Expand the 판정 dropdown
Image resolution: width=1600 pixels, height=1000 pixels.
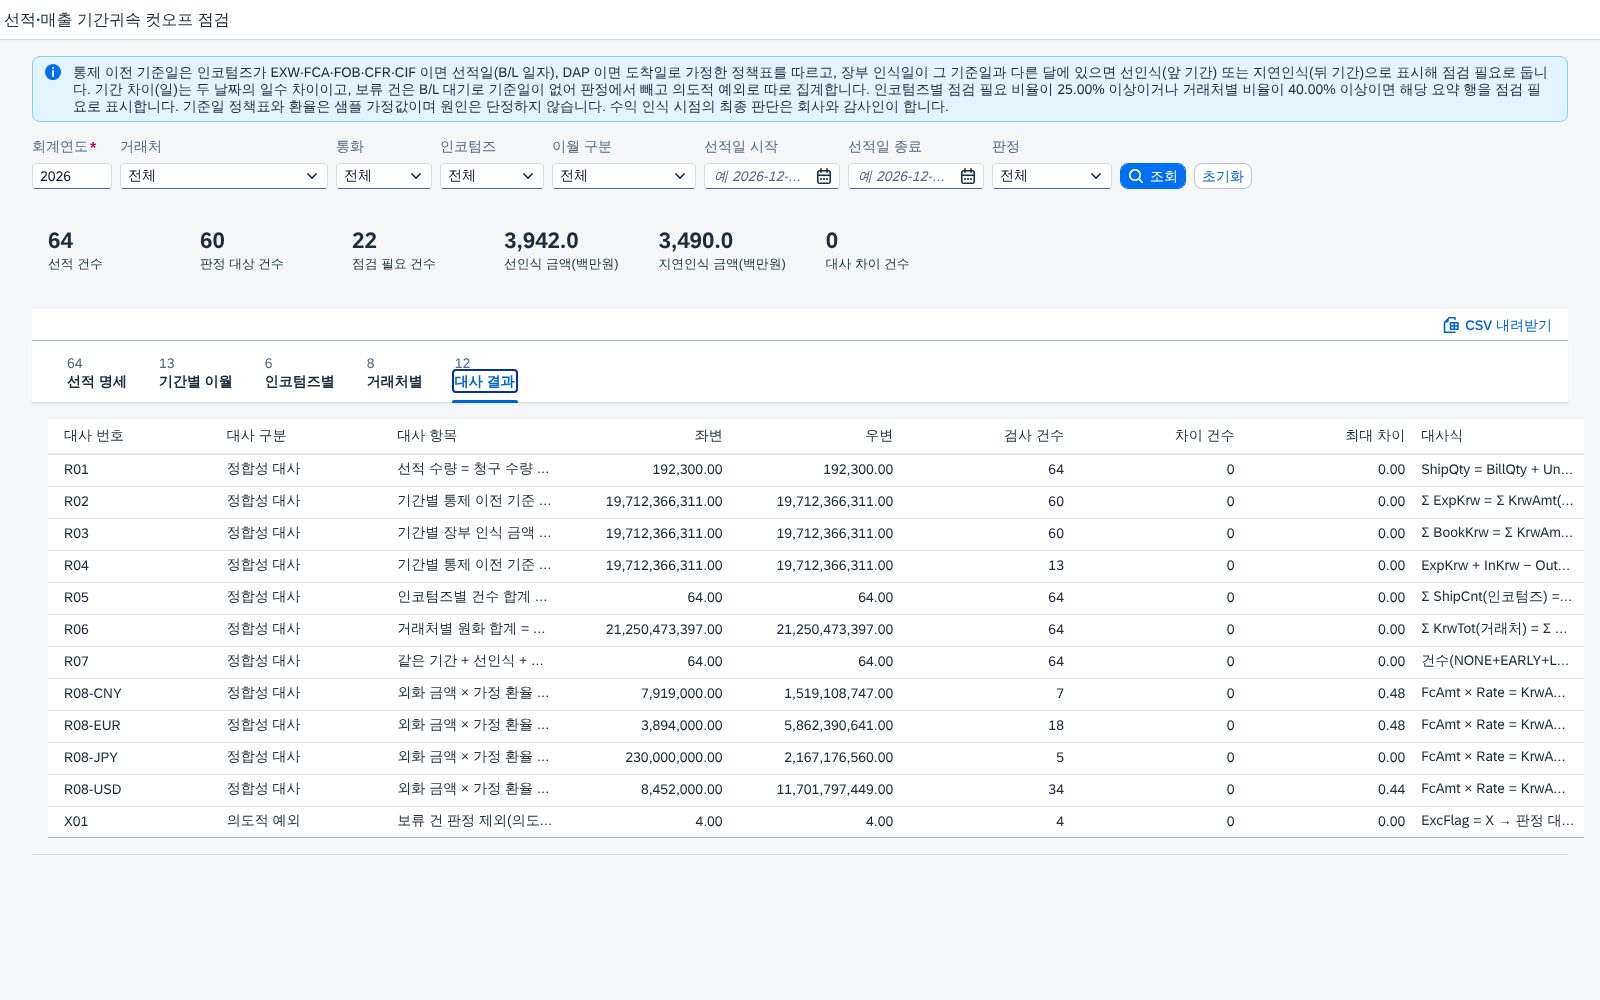pyautogui.click(x=1096, y=176)
